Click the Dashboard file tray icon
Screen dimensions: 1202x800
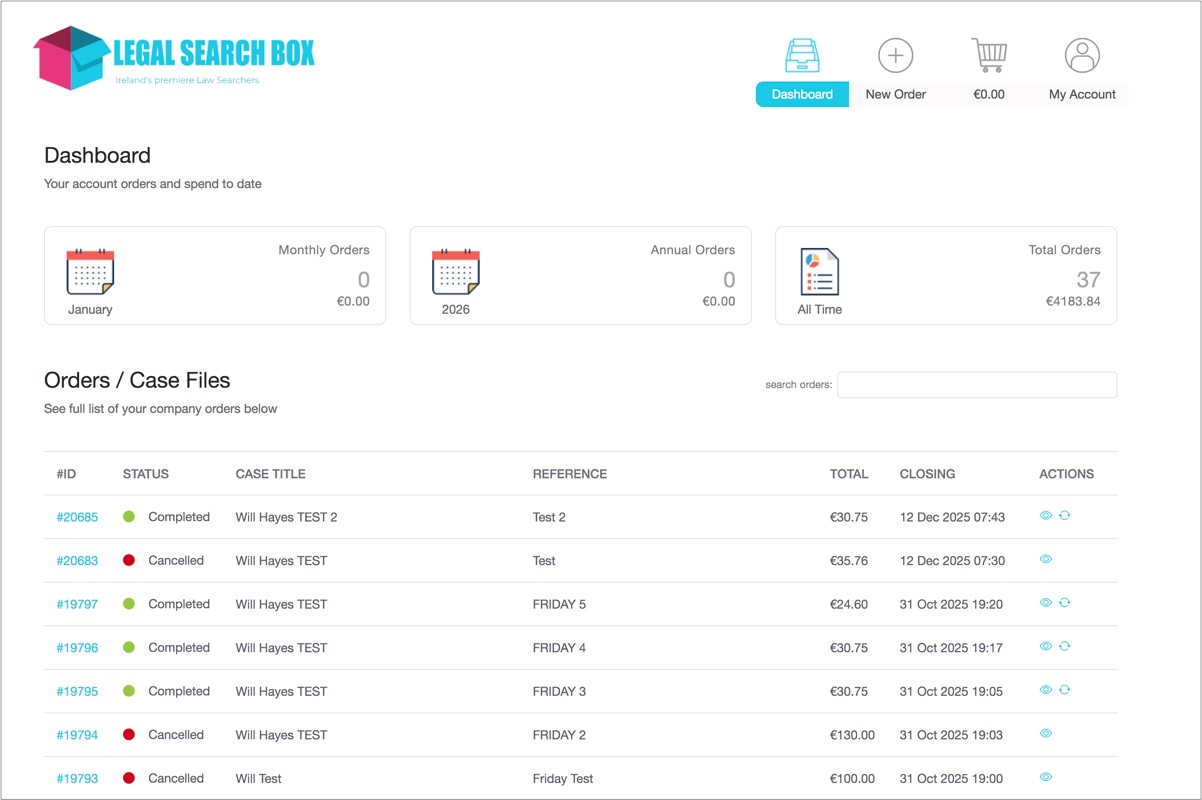point(802,55)
